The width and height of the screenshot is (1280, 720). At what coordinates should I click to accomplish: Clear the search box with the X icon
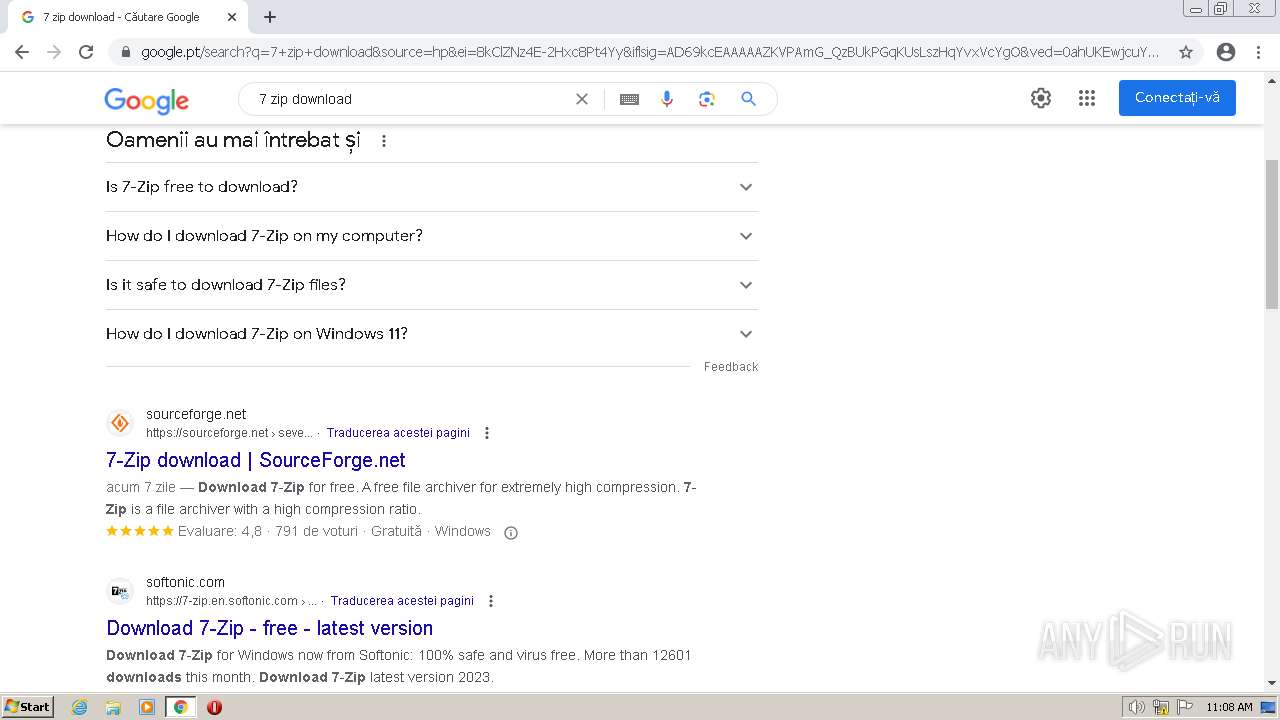tap(582, 99)
